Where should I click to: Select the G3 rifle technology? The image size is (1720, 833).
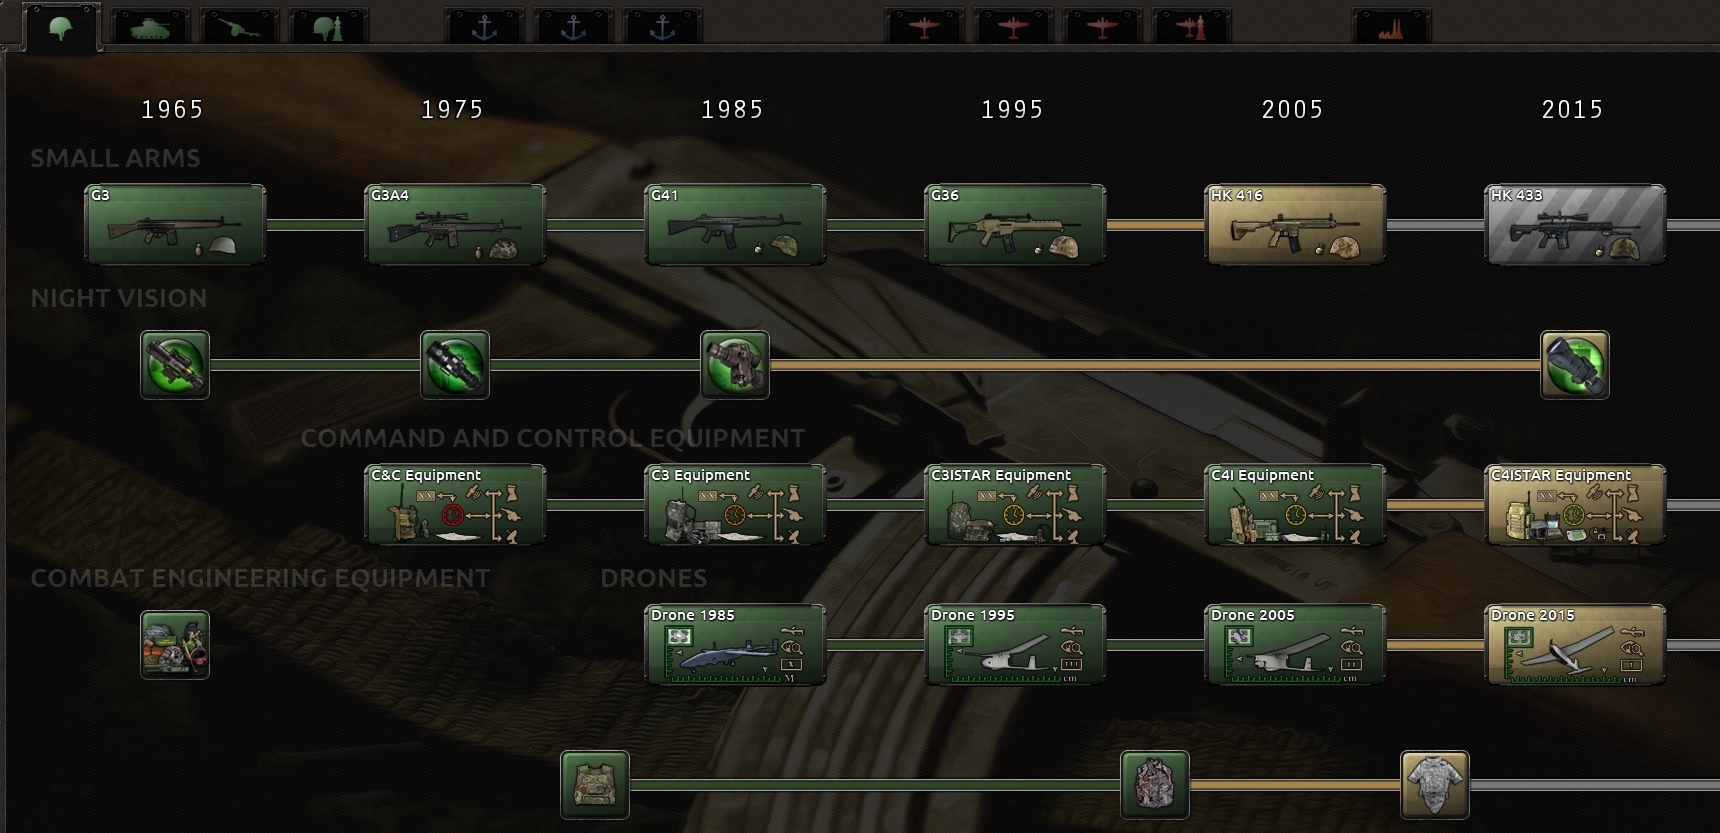click(175, 225)
